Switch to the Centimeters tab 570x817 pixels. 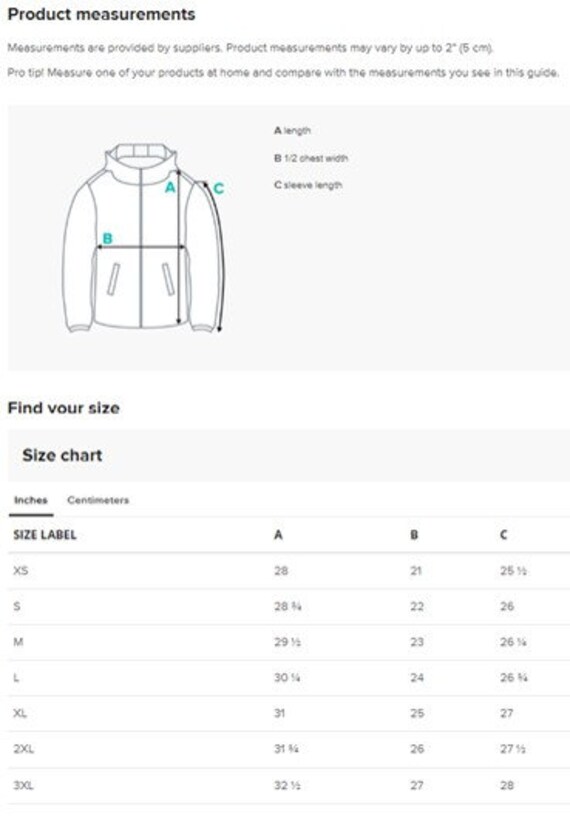tap(98, 500)
